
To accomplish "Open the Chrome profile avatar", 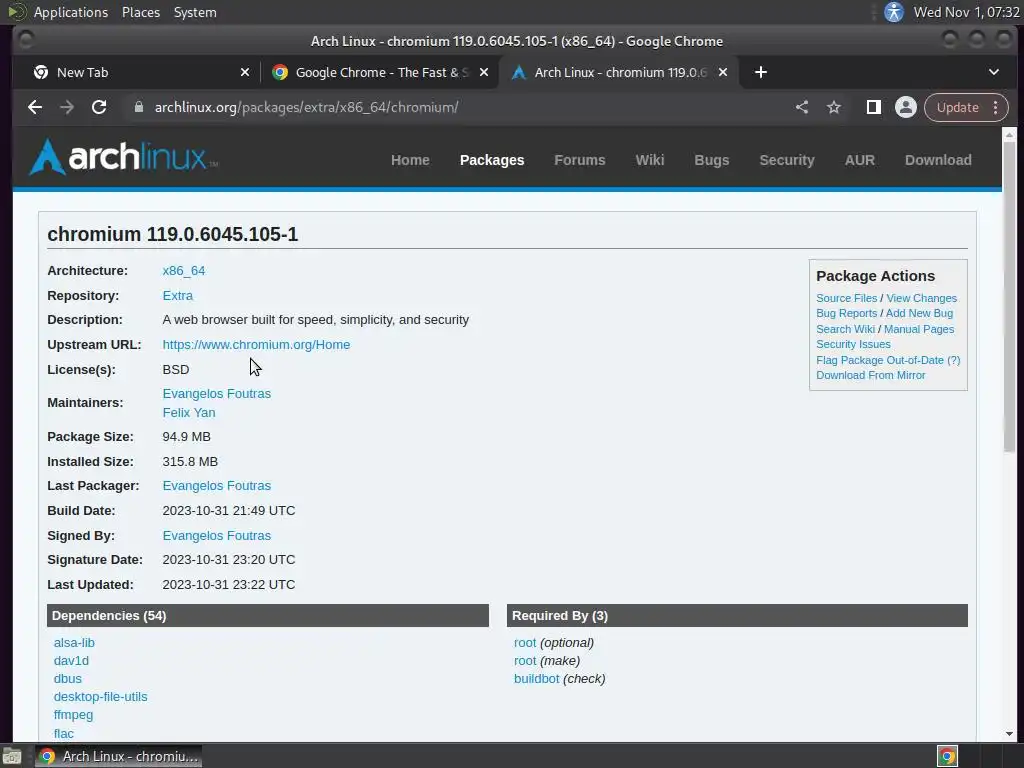I will pos(906,107).
